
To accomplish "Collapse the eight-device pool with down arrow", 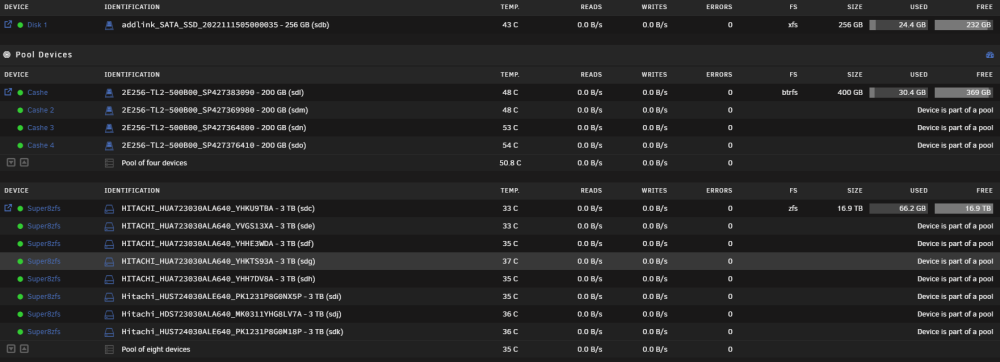I will click(11, 349).
